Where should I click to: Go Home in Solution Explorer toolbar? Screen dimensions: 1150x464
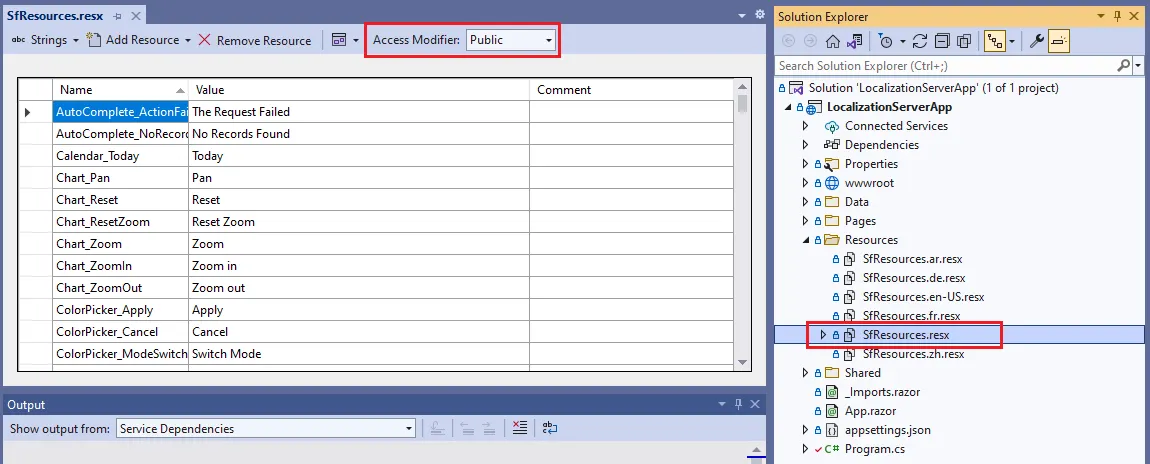click(x=832, y=41)
